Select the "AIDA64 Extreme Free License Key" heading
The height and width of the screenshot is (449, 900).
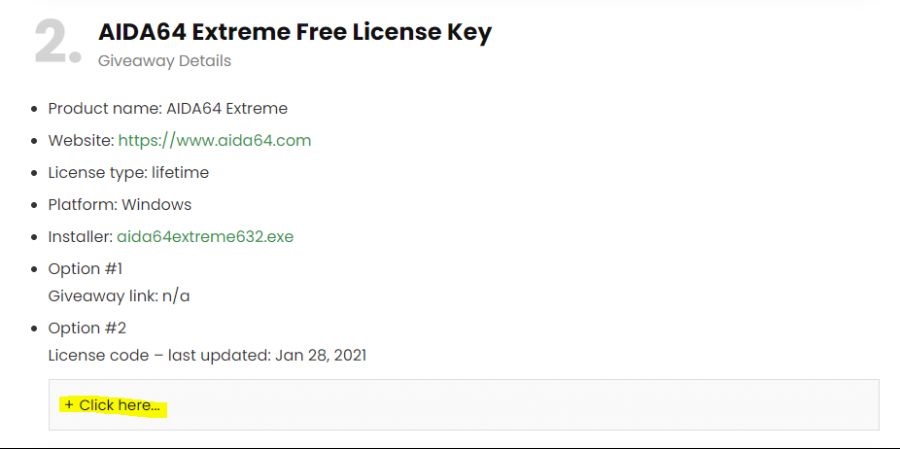point(294,32)
